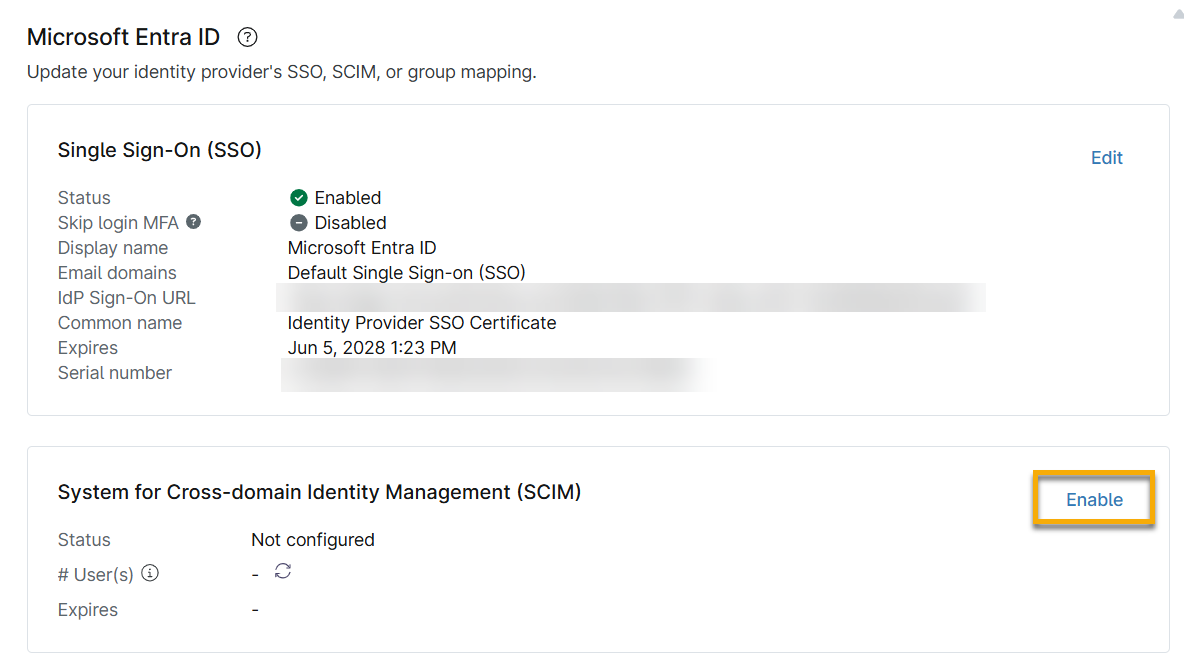
Task: Select the Expires label in the SCIM section
Action: tap(87, 609)
